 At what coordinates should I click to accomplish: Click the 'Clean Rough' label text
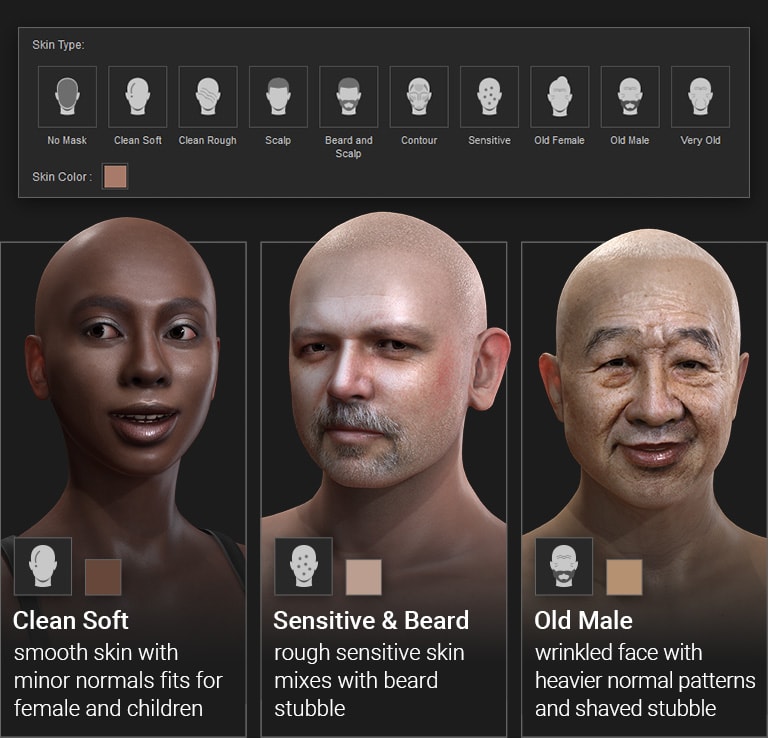(208, 140)
